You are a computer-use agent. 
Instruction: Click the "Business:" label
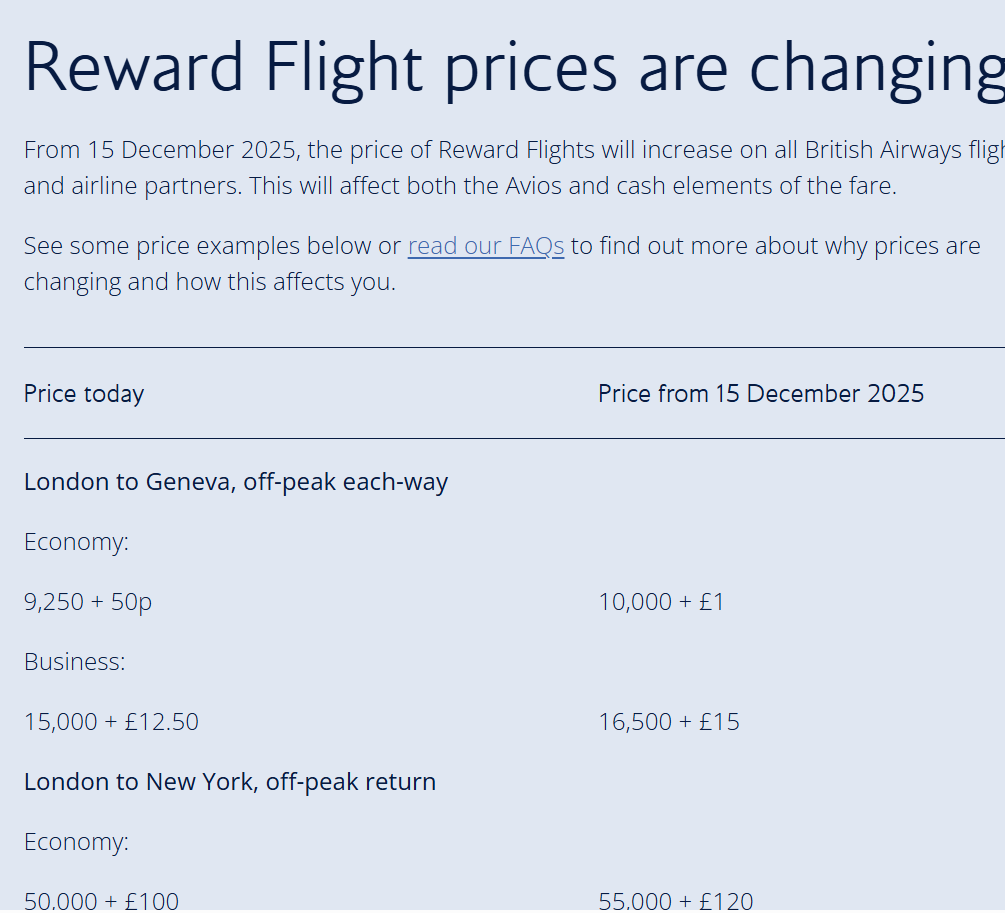[75, 662]
